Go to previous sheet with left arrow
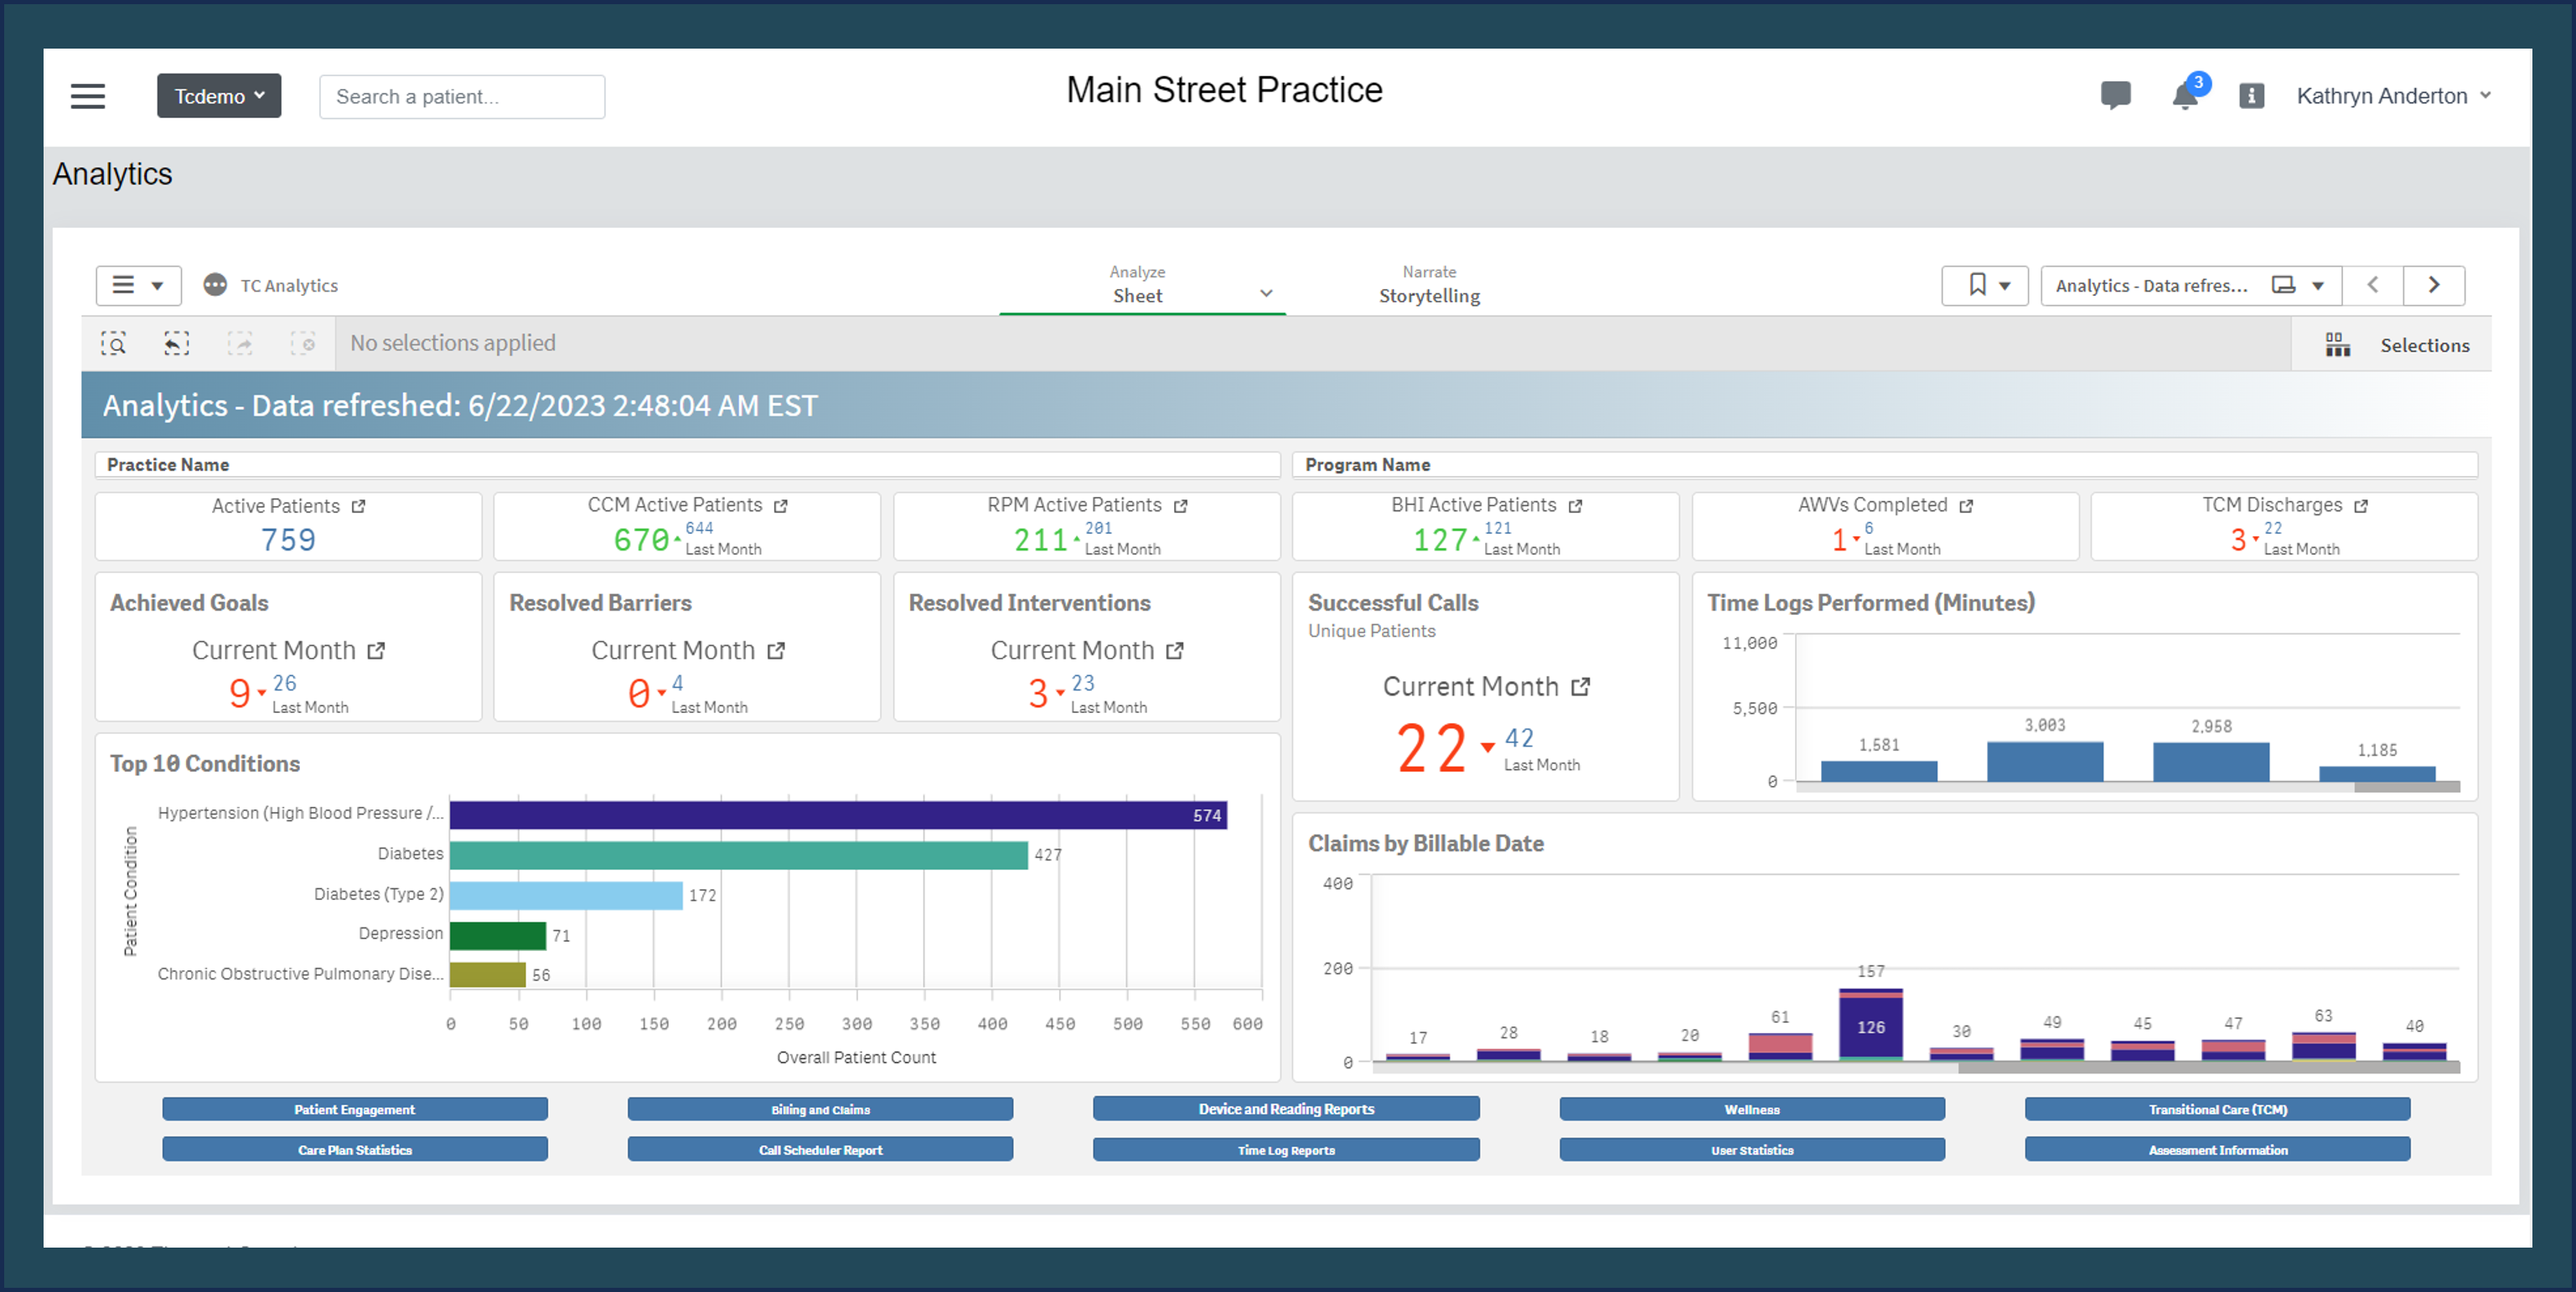 click(x=2373, y=285)
